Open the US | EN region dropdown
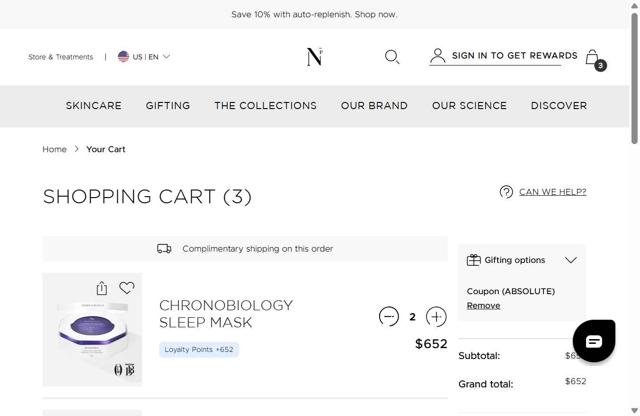Screen dimensions: 640x416 click(144, 57)
